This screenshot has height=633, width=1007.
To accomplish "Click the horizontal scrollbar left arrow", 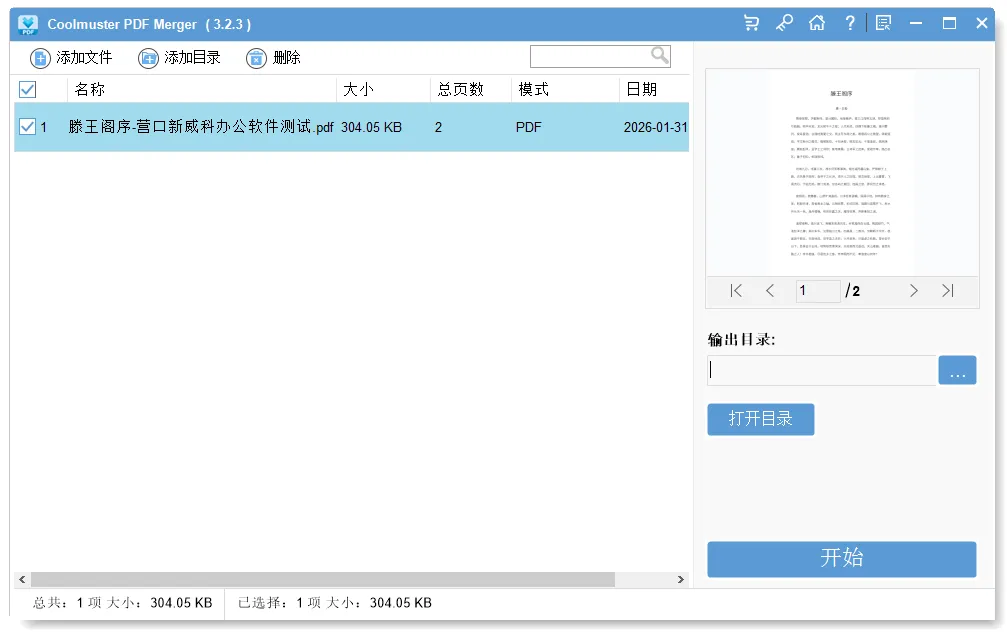I will pyautogui.click(x=22, y=580).
